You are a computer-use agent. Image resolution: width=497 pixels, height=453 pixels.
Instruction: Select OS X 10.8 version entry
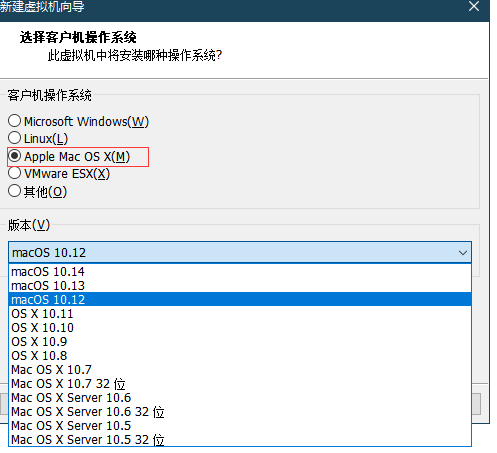pos(240,356)
